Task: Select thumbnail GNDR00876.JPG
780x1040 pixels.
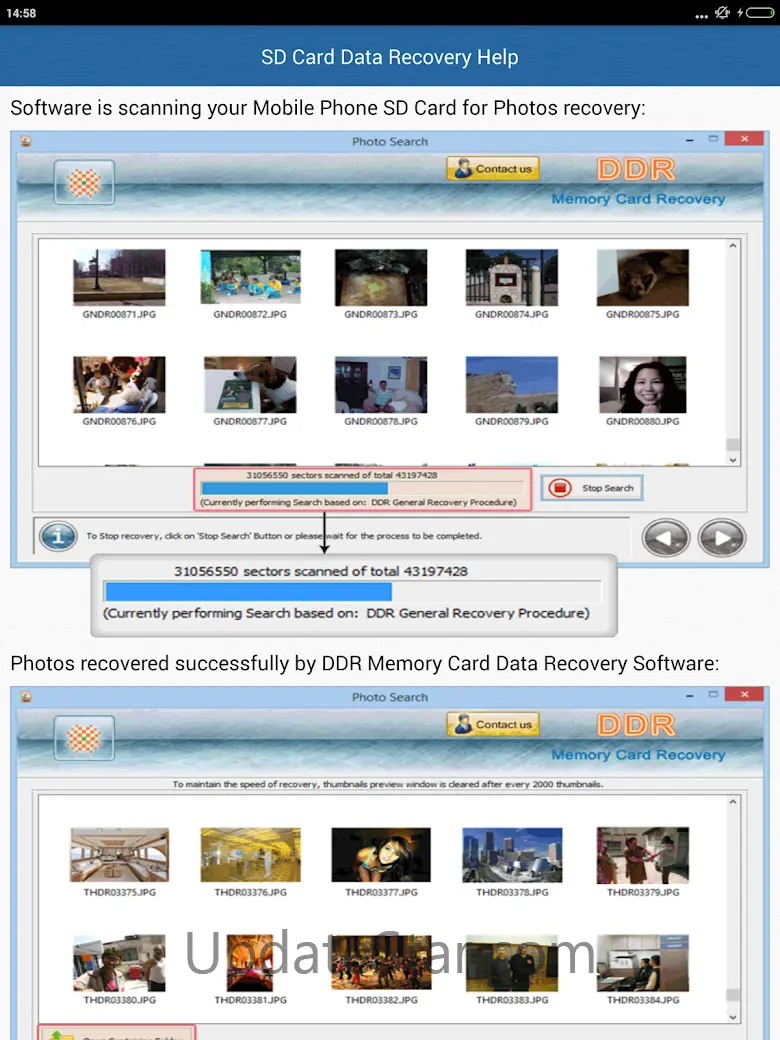Action: coord(119,385)
